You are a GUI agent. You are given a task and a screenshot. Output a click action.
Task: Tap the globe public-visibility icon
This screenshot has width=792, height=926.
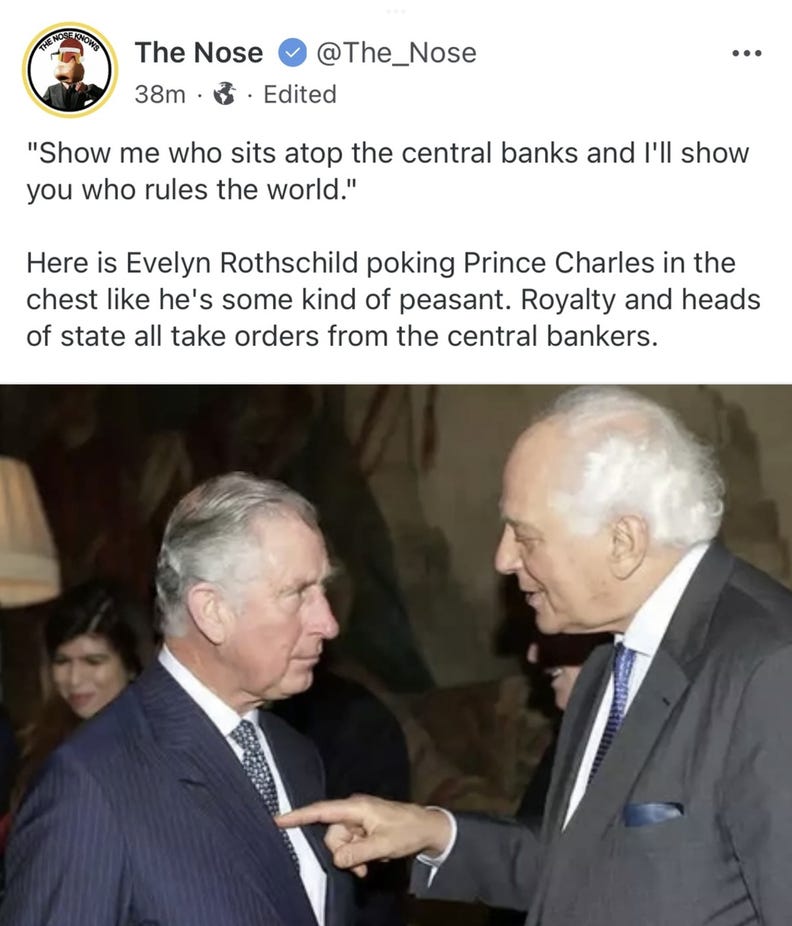pos(224,94)
